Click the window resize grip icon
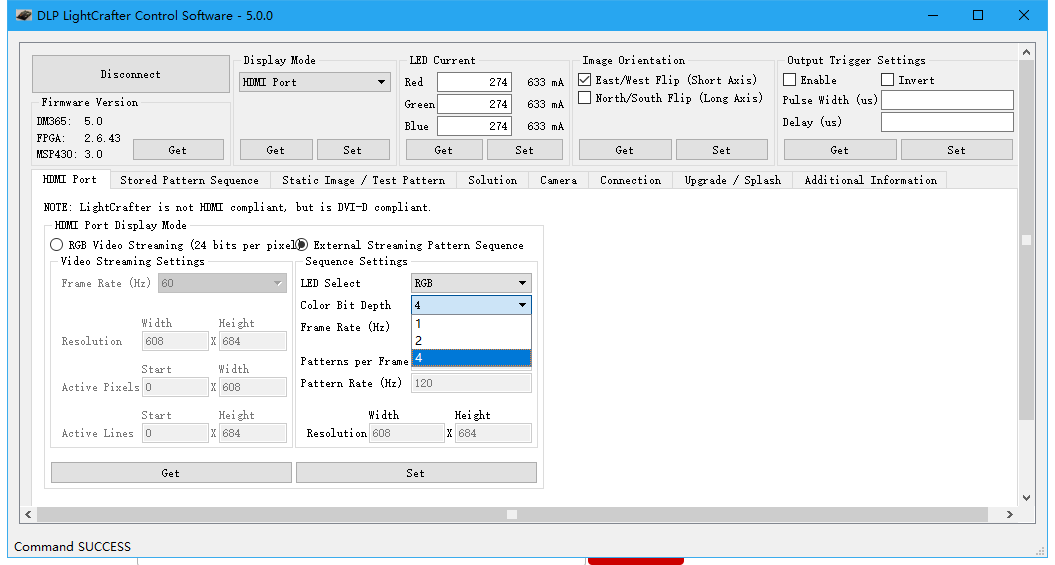This screenshot has height=565, width=1055. (1042, 552)
